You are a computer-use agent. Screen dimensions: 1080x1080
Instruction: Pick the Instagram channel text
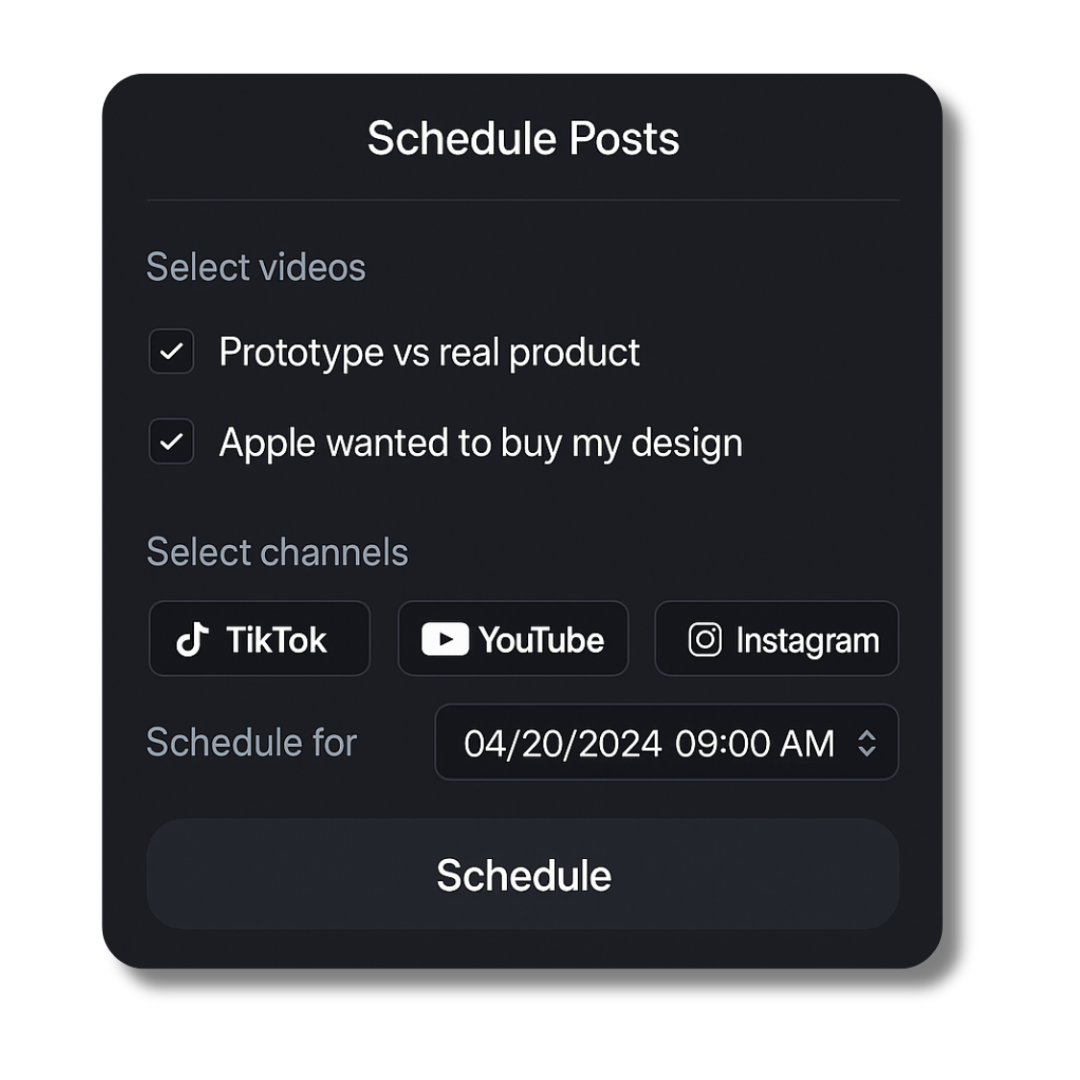(807, 640)
